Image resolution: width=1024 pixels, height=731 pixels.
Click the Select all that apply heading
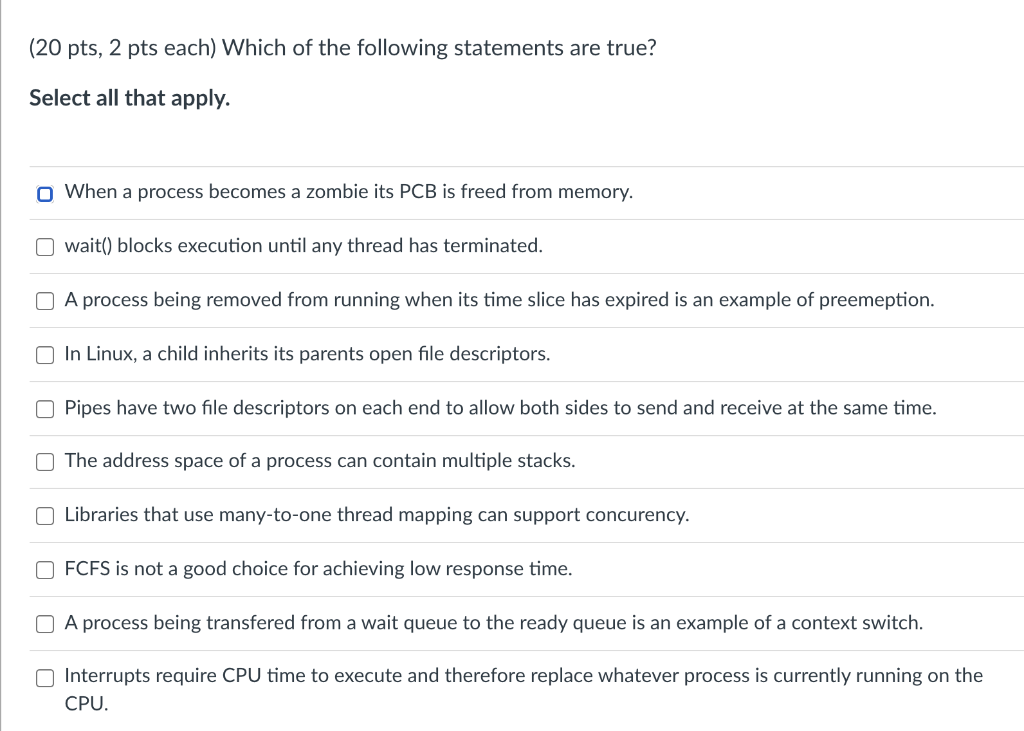tap(129, 97)
